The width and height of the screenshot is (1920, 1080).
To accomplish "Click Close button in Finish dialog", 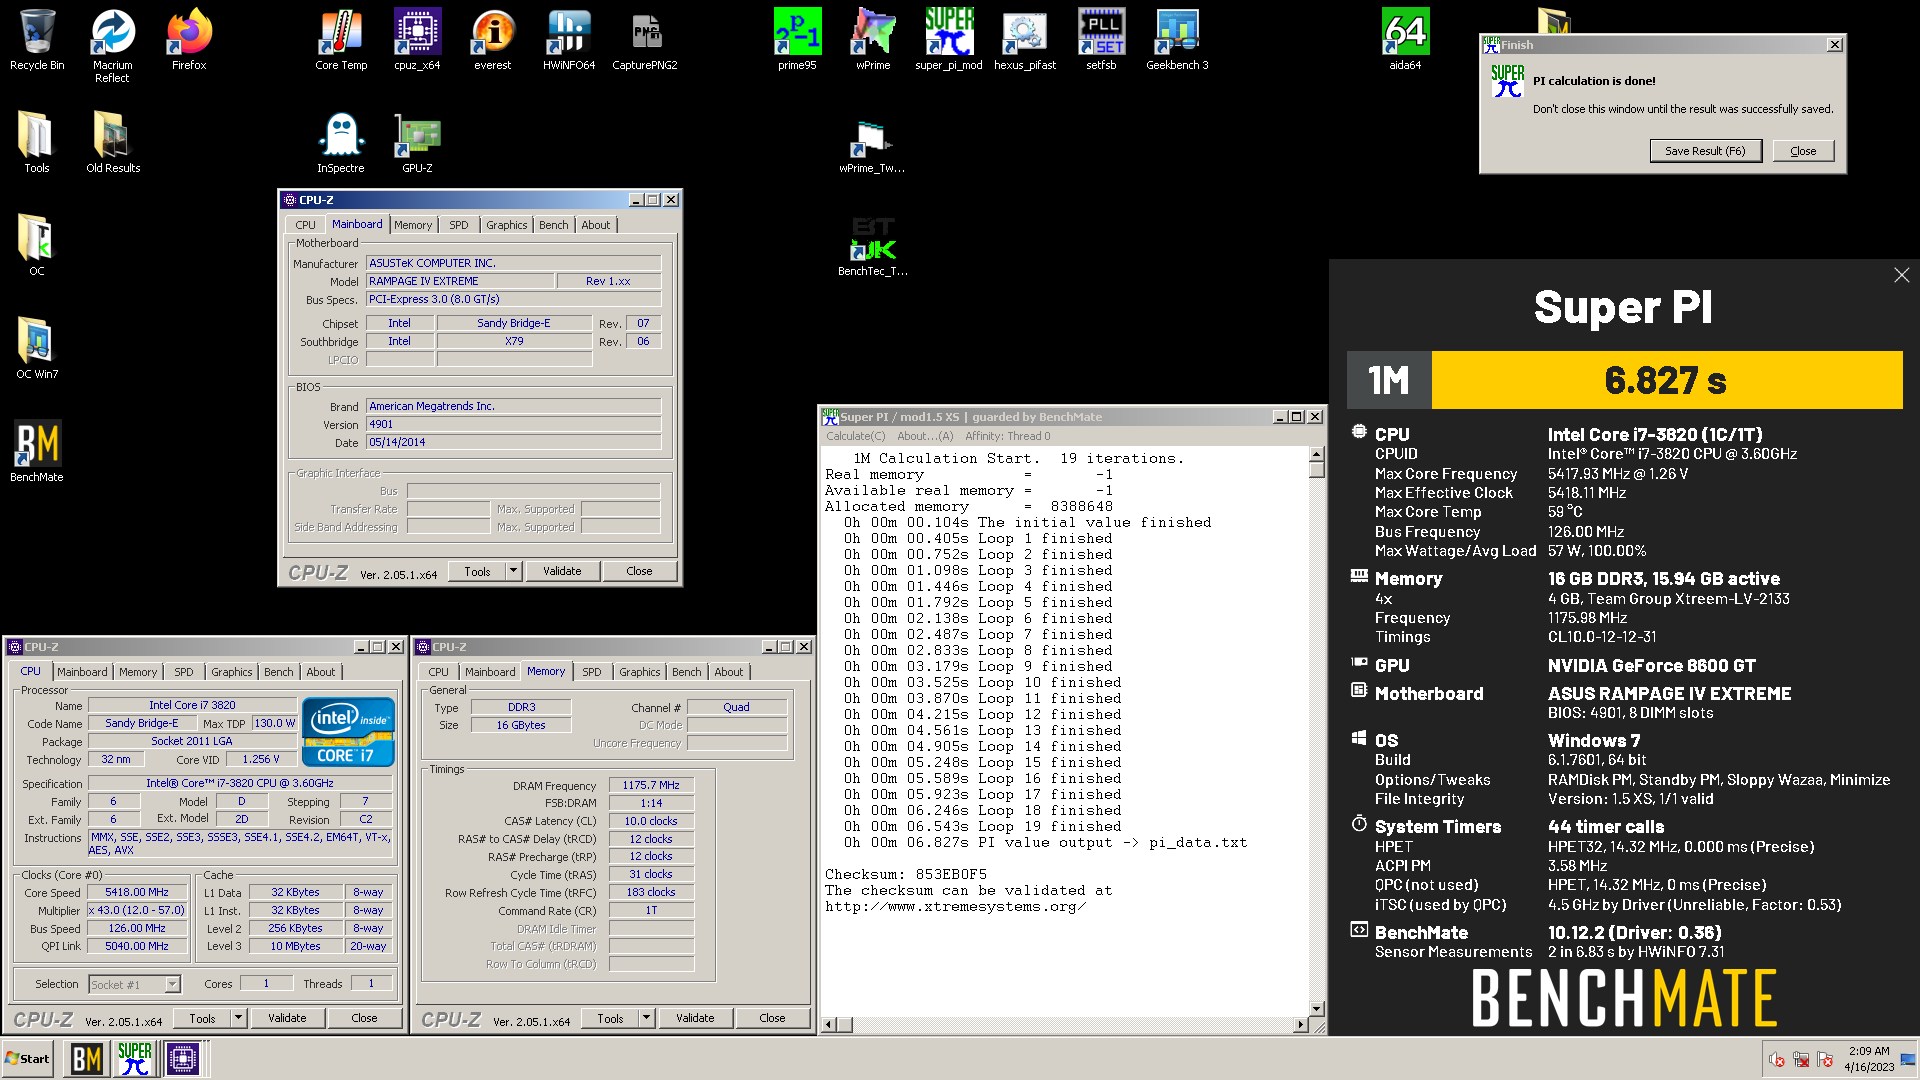I will tap(1803, 151).
